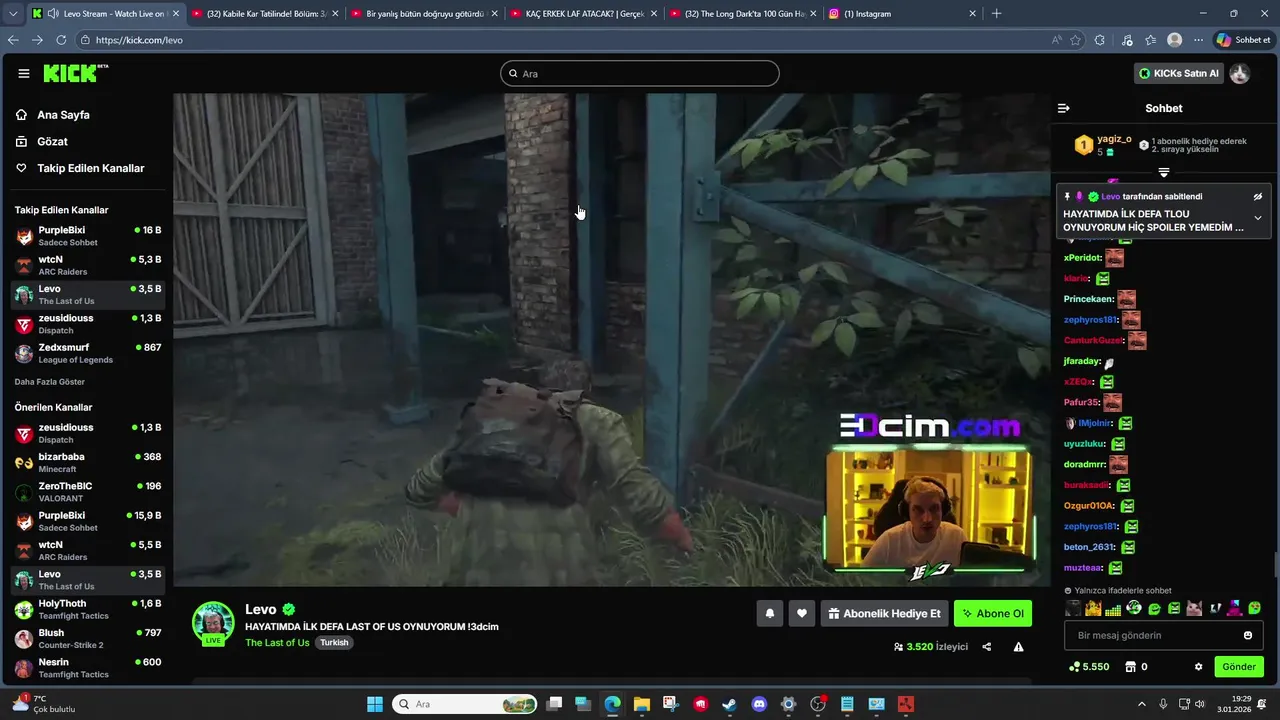This screenshot has width=1280, height=720.
Task: Open HolyThoth Teamfight Tactics channel
Action: [88, 609]
